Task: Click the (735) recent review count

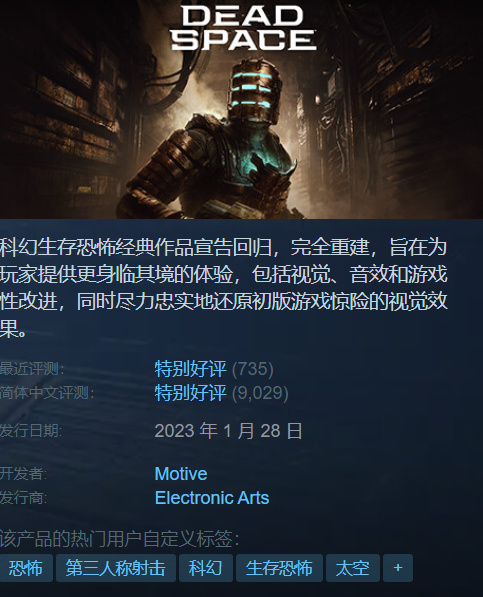Action: click(x=253, y=369)
